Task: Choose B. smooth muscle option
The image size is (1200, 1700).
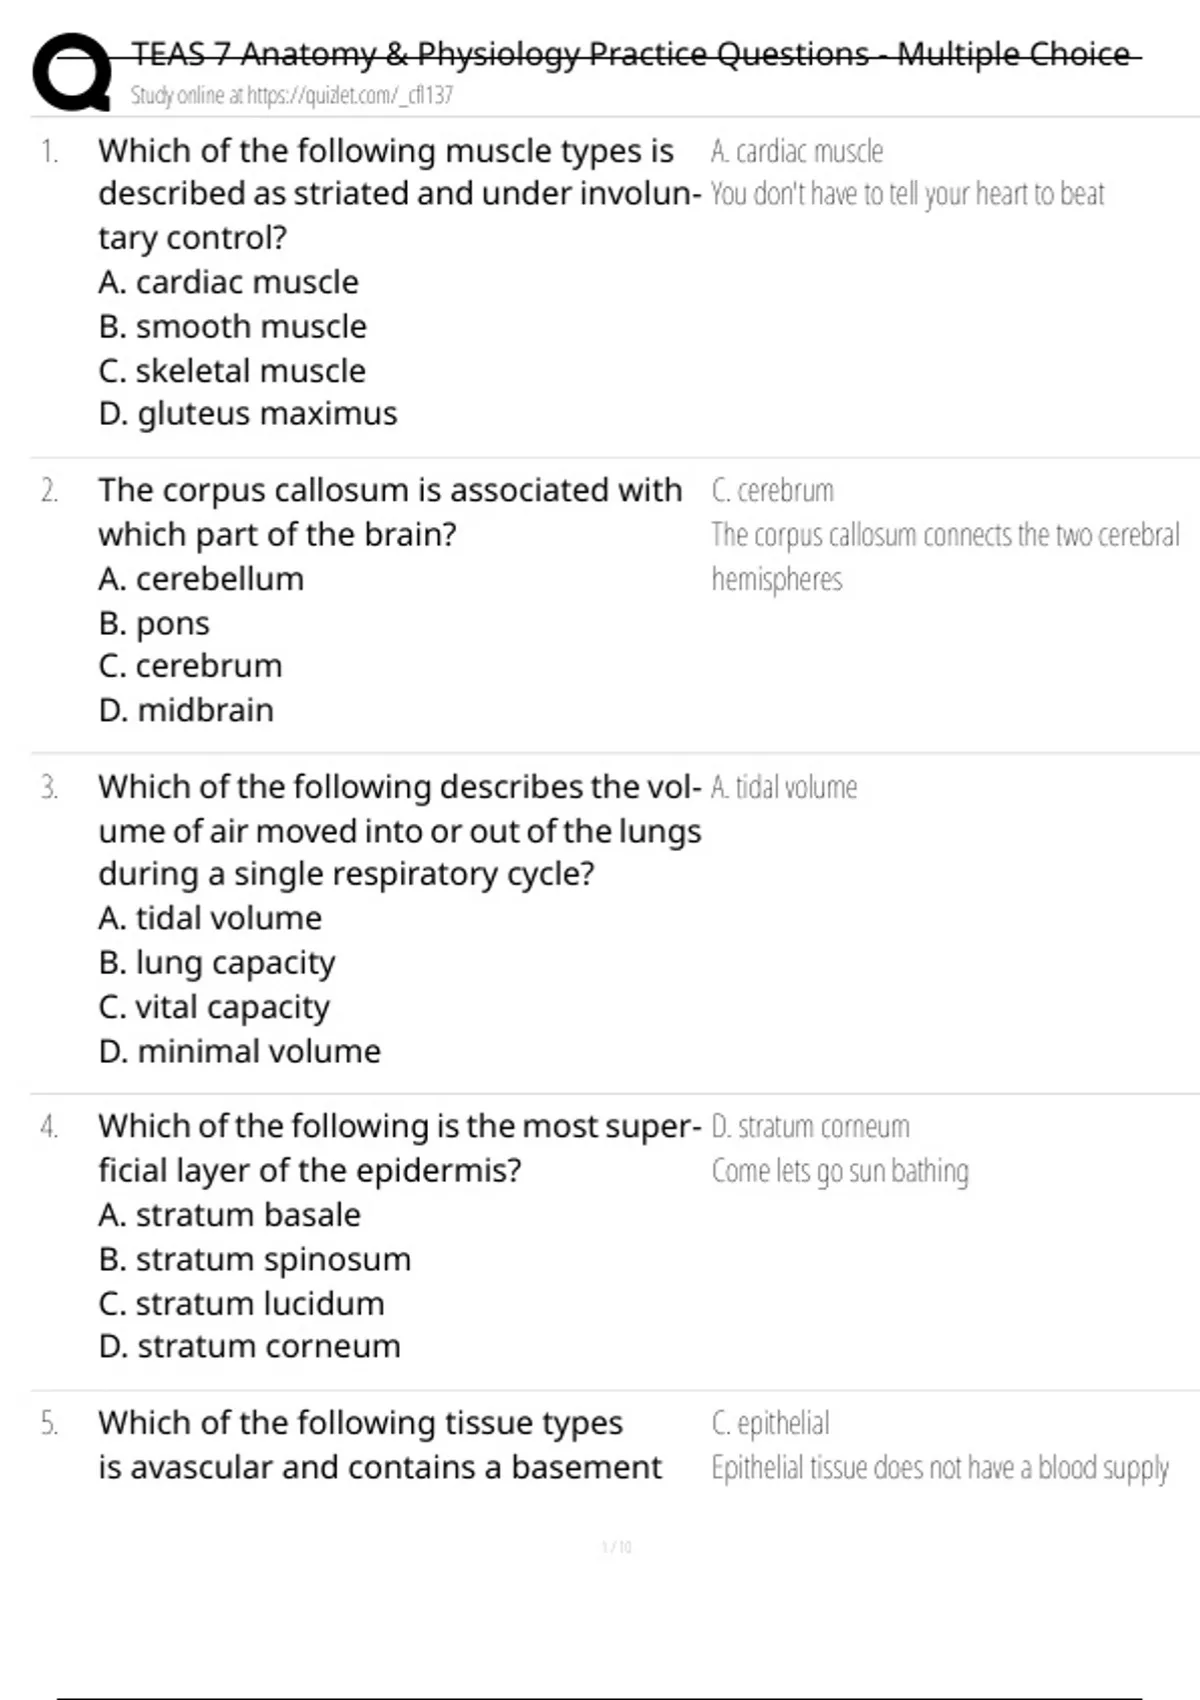Action: tap(232, 327)
